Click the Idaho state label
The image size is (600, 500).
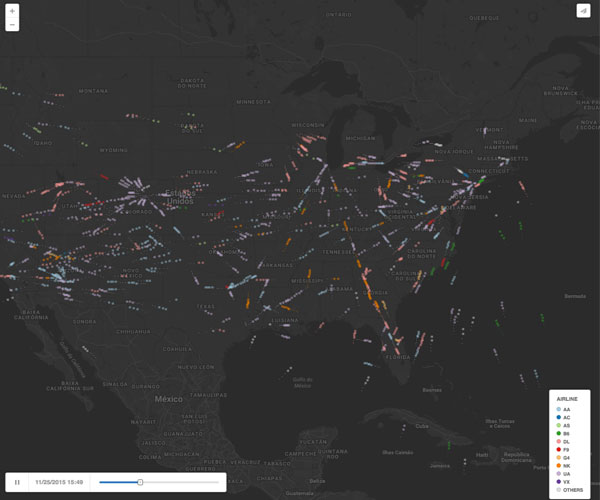43,143
